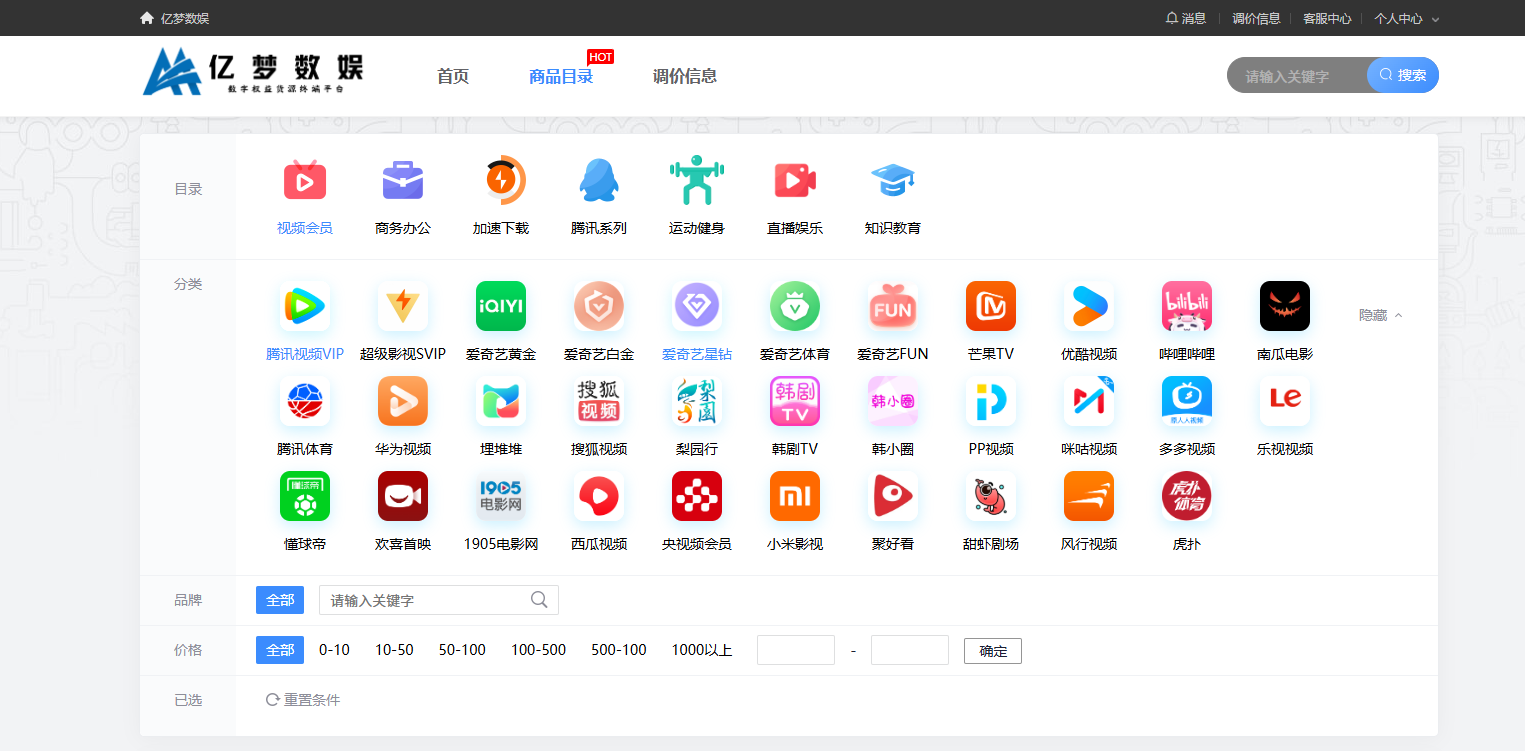Open the 央视频会员 icon
The width and height of the screenshot is (1525, 751).
[697, 496]
